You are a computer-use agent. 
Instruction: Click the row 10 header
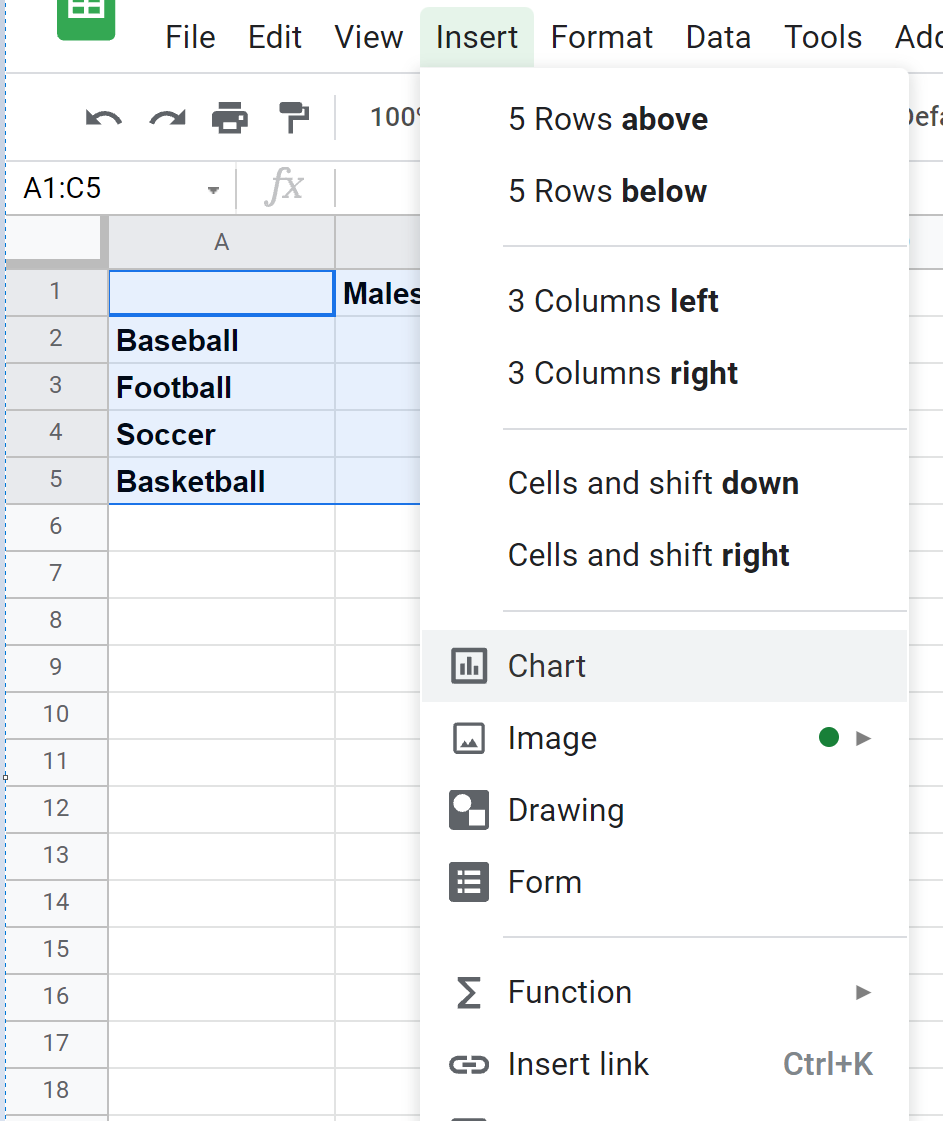click(x=56, y=713)
